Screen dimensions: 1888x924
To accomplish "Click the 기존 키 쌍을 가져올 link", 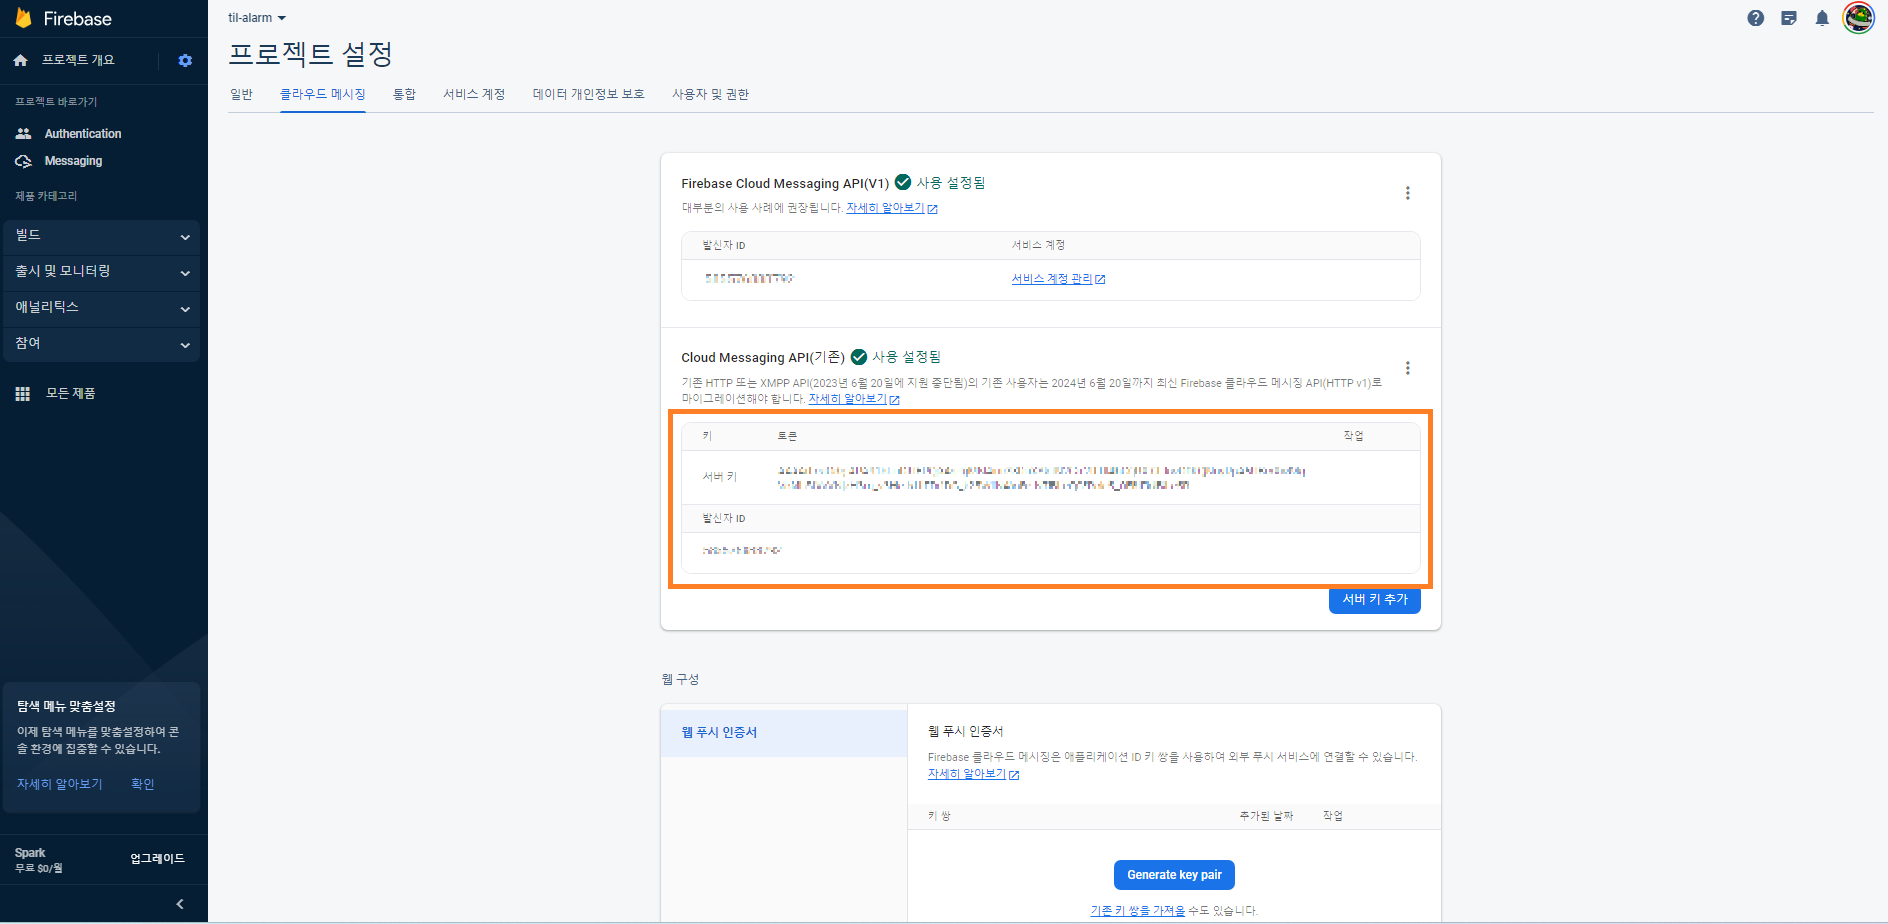I will point(1137,911).
